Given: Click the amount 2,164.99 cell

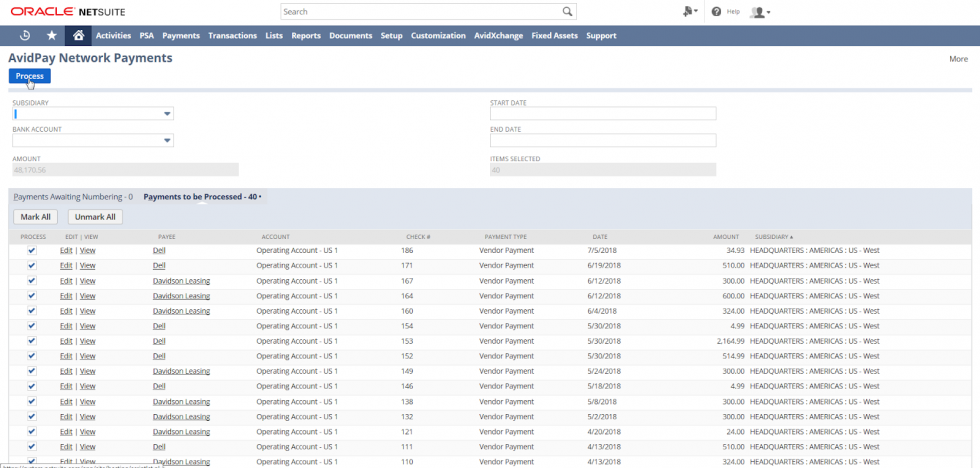Looking at the screenshot, I should (x=731, y=341).
